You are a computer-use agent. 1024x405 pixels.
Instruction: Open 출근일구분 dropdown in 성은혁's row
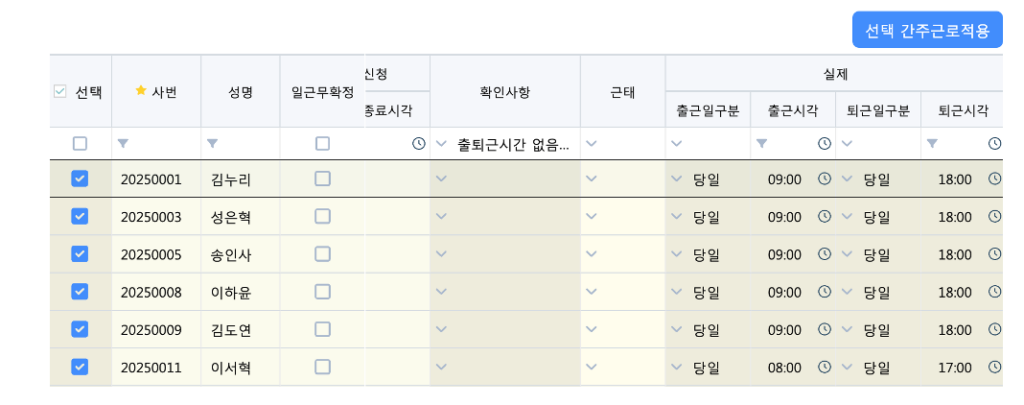676,217
